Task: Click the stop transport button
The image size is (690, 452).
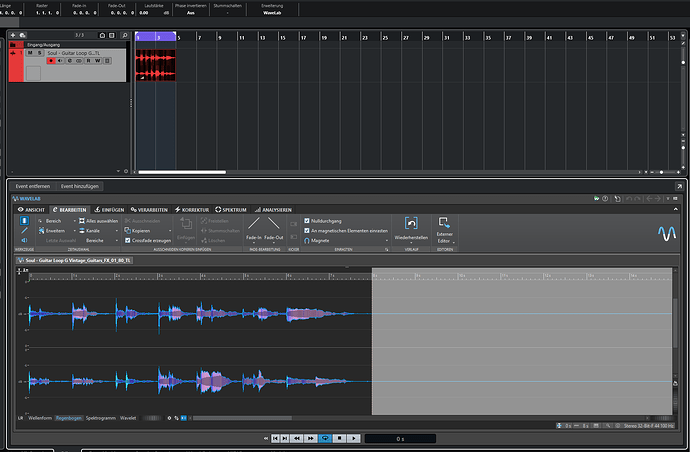Action: click(339, 438)
